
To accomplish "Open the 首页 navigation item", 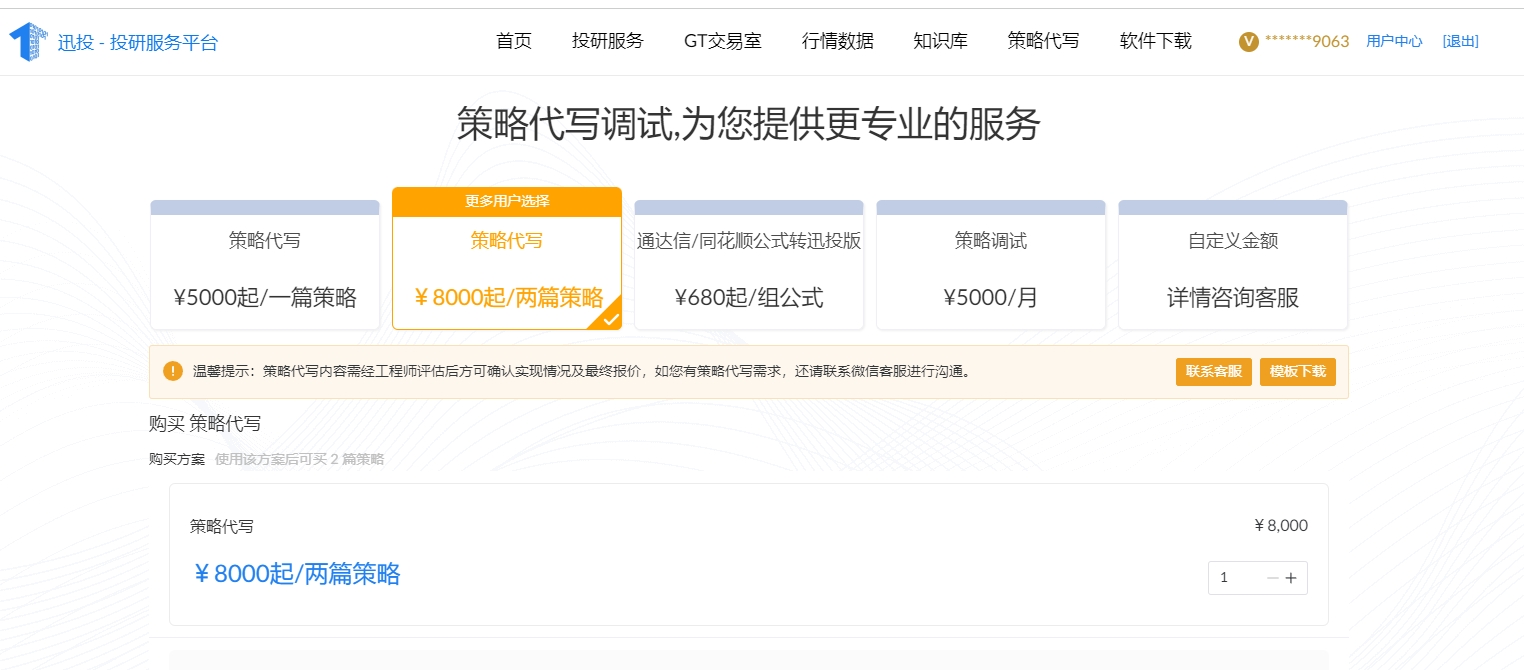I will [514, 41].
